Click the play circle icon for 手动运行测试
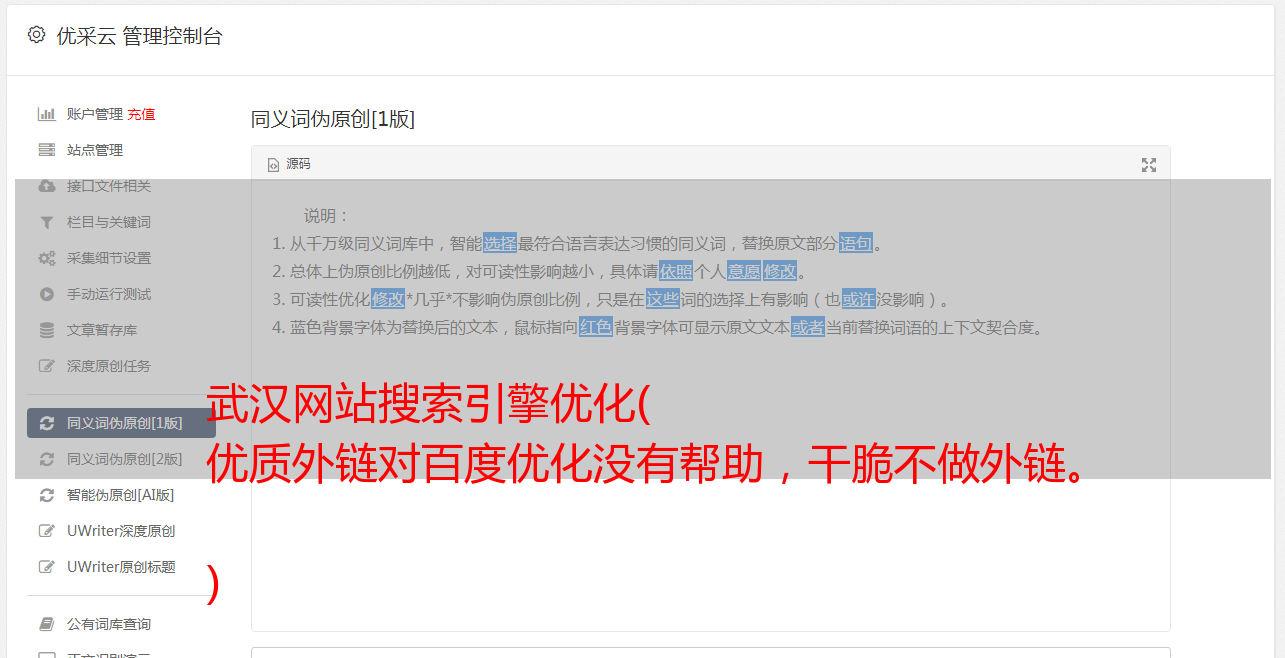Screen dimensions: 1285x658 [46, 294]
